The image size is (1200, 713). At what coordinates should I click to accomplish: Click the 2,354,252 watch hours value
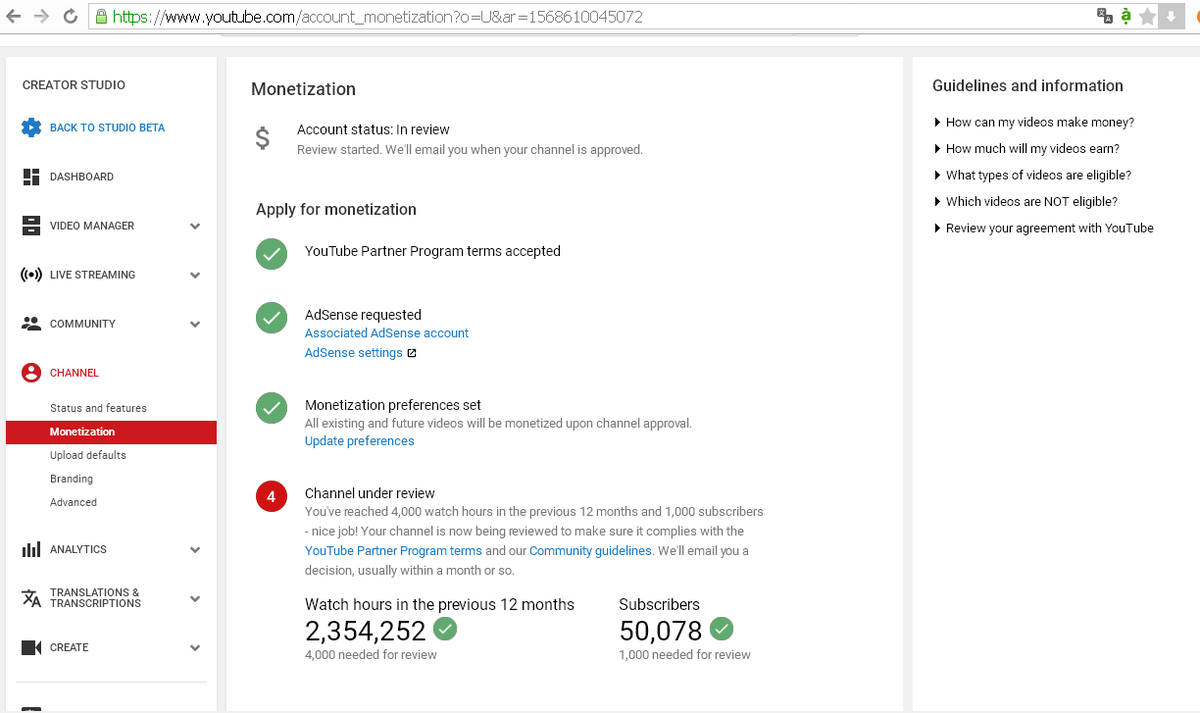click(x=365, y=630)
